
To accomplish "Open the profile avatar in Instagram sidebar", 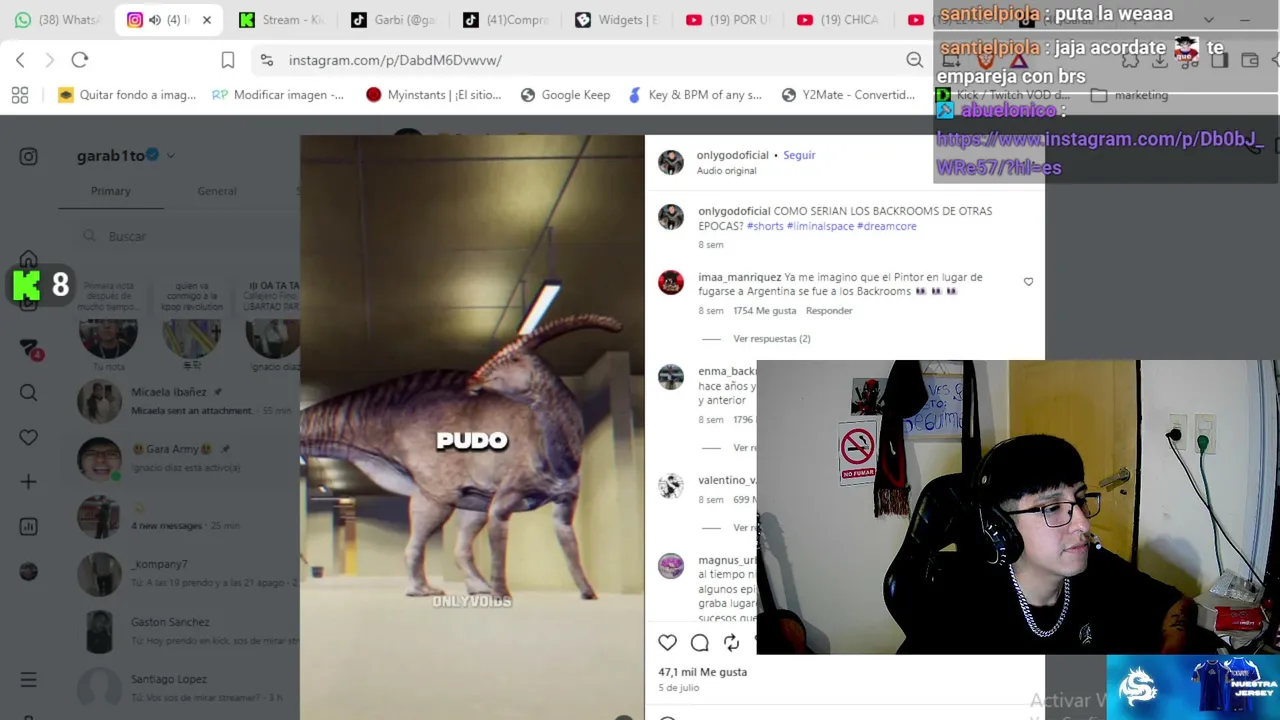I will [28, 571].
